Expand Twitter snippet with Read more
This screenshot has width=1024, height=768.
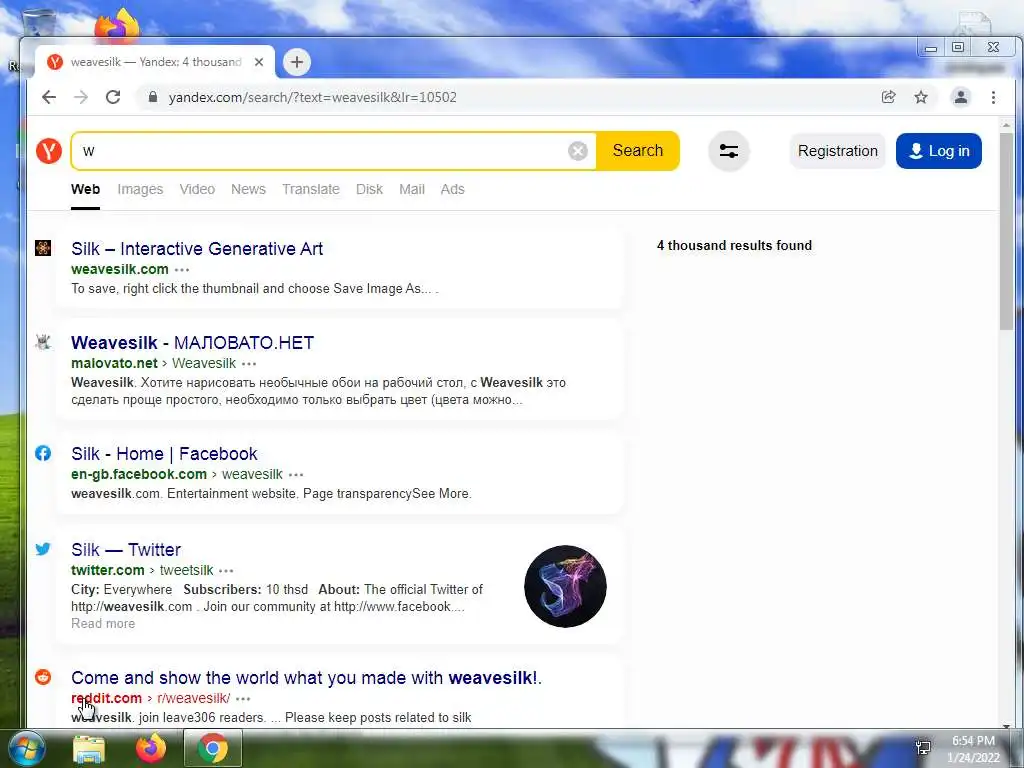[x=103, y=624]
